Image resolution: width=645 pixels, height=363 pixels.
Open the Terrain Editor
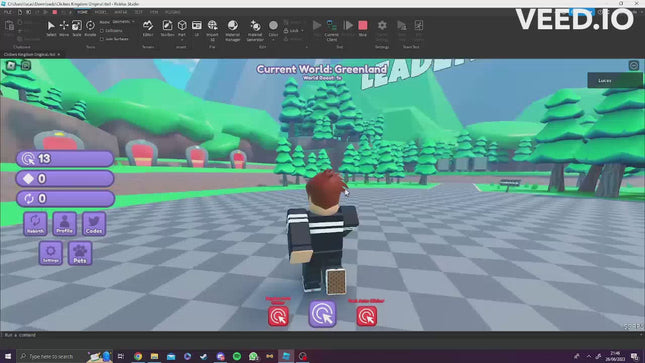[148, 28]
